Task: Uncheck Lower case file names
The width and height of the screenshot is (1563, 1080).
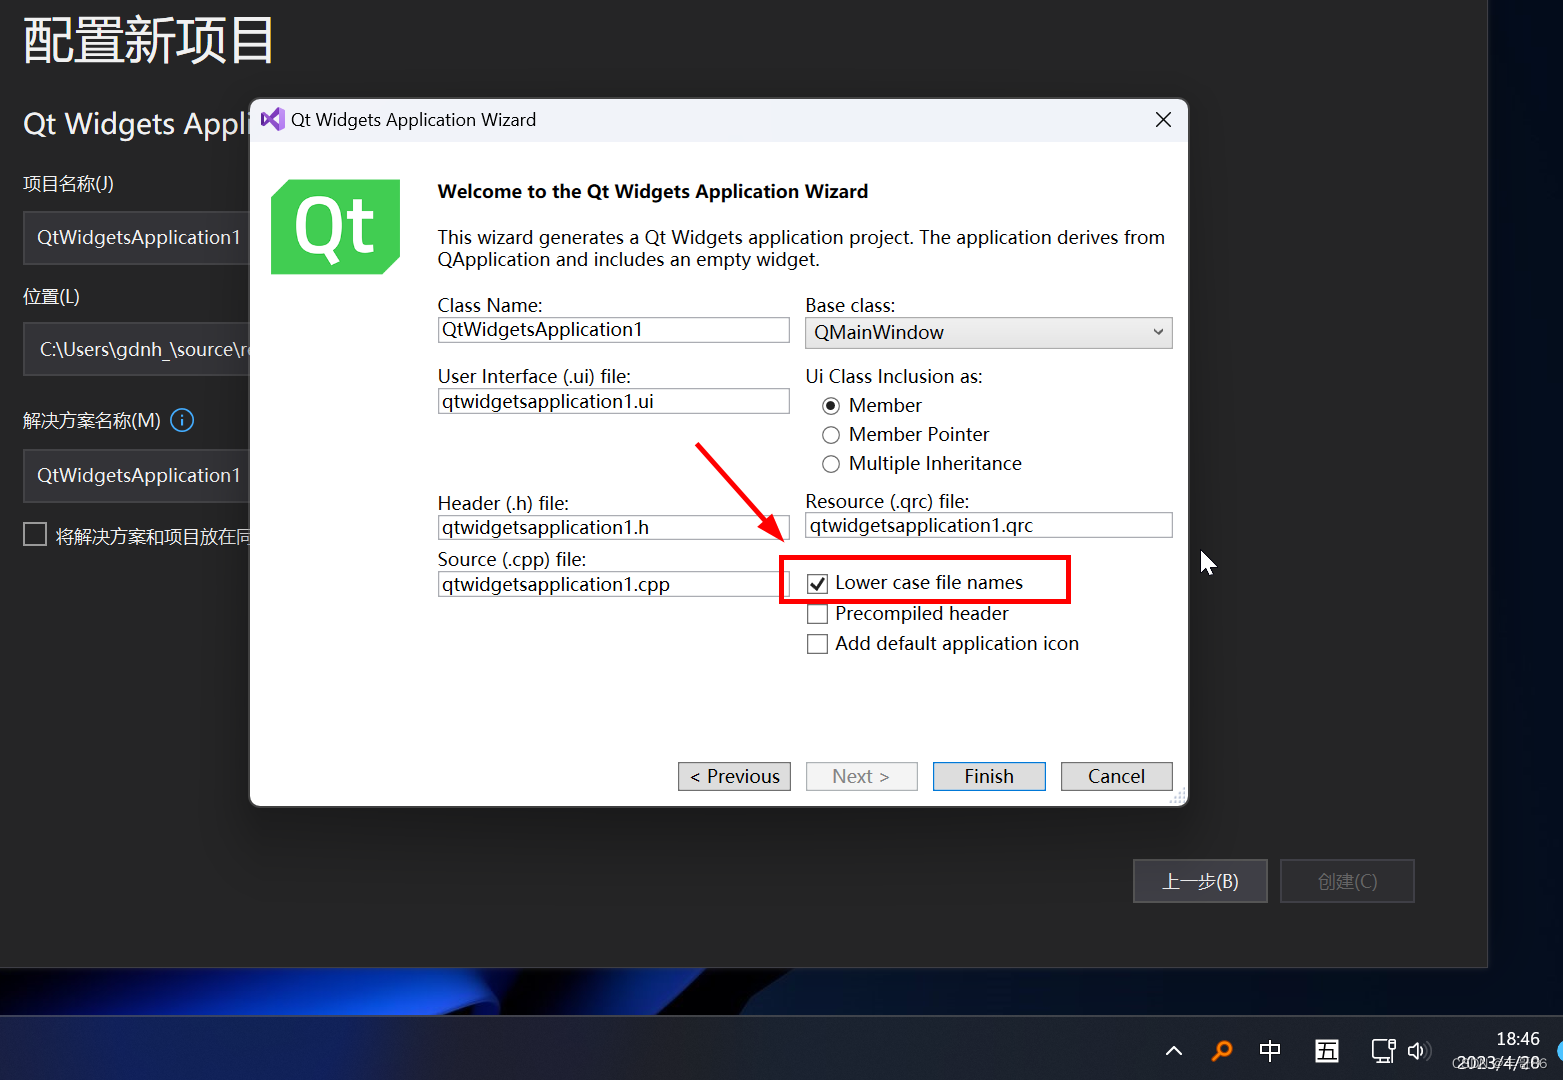Action: click(817, 583)
